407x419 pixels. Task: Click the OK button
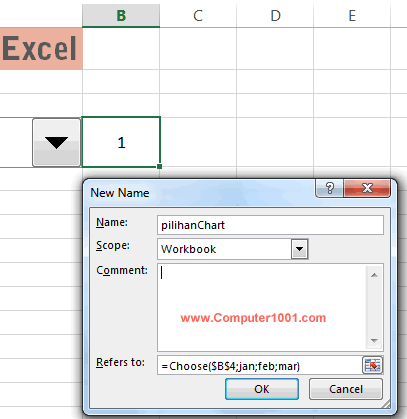[x=262, y=389]
